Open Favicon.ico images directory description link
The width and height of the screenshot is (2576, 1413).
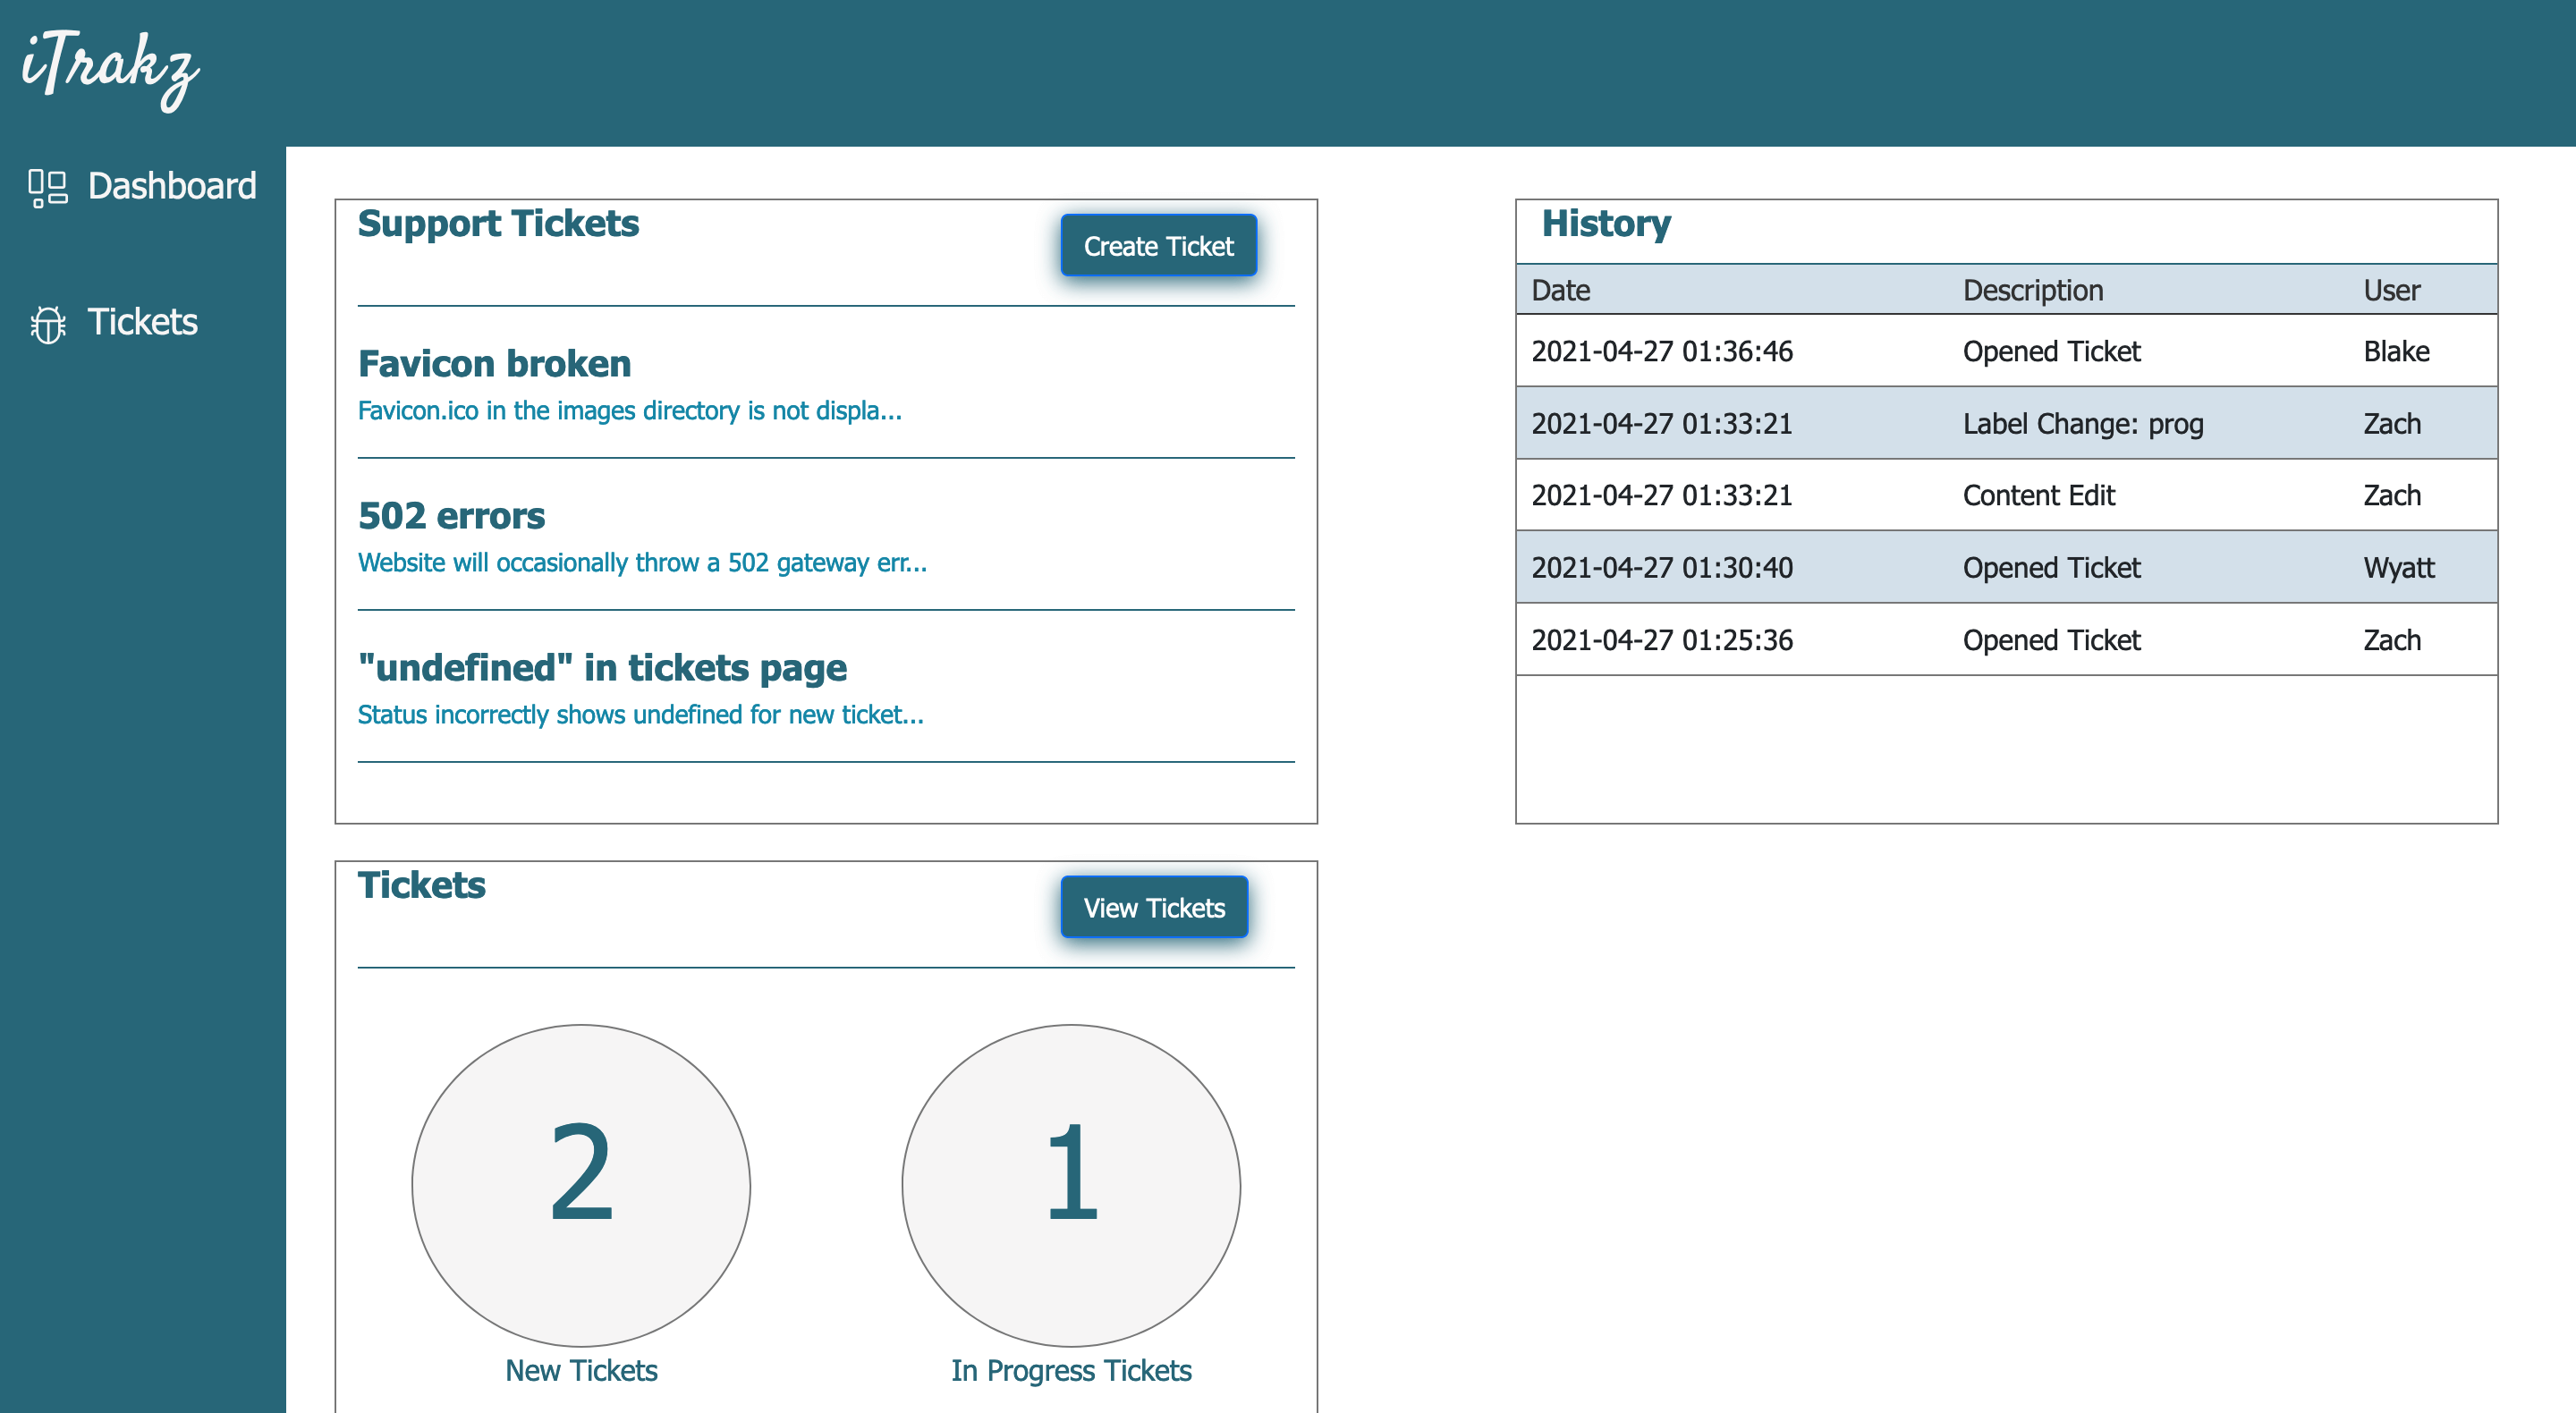click(x=629, y=410)
